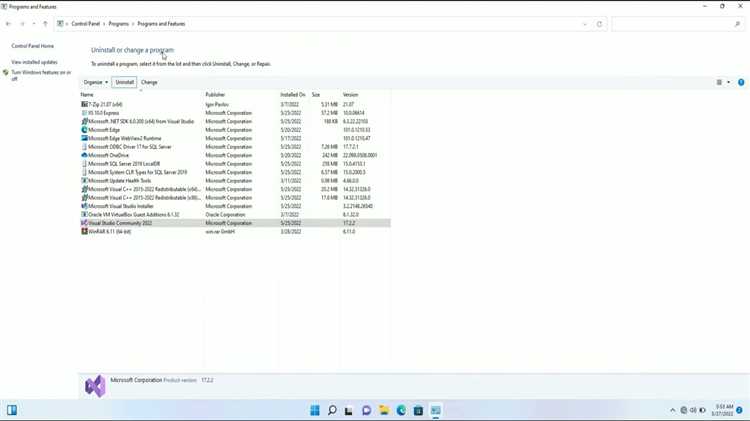Click the large Visual Studio logo in details pane
The width and height of the screenshot is (750, 421).
tap(95, 386)
